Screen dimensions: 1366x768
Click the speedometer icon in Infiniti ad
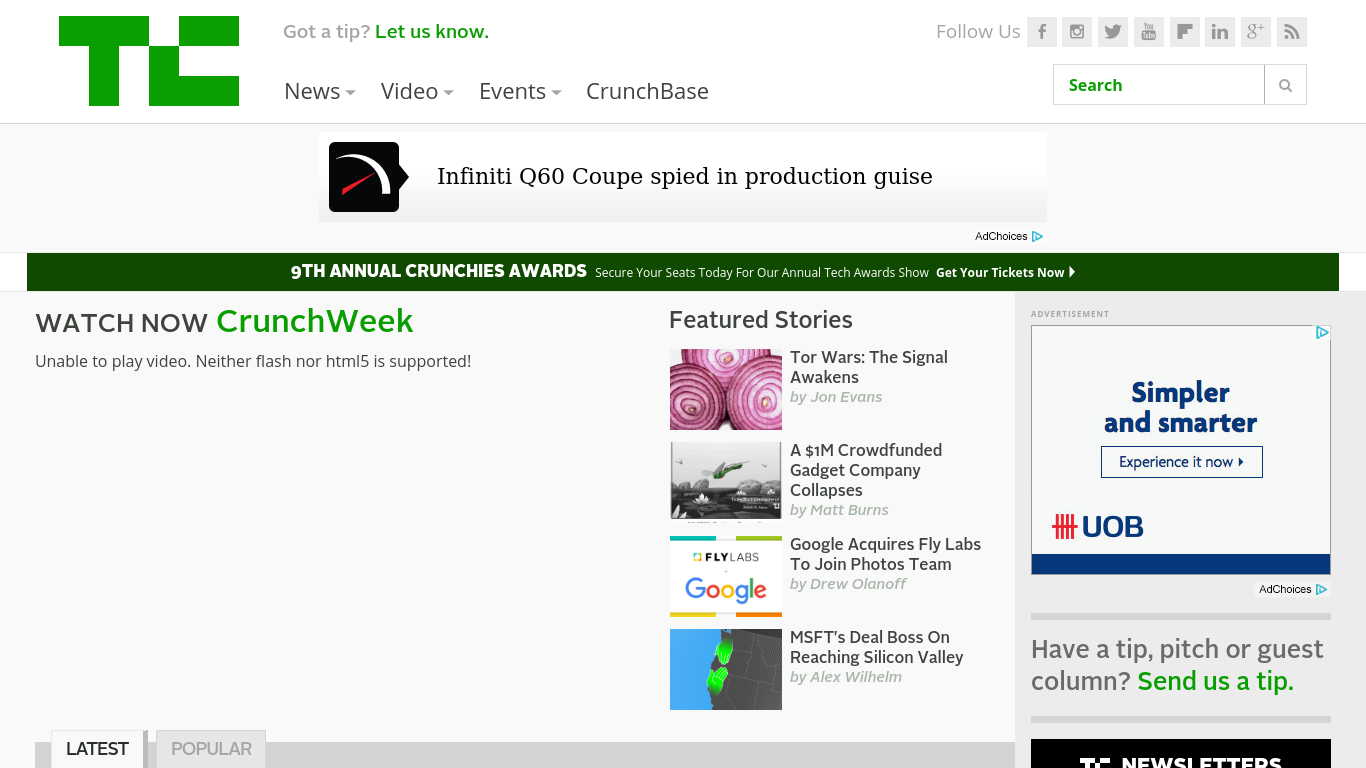tap(365, 177)
